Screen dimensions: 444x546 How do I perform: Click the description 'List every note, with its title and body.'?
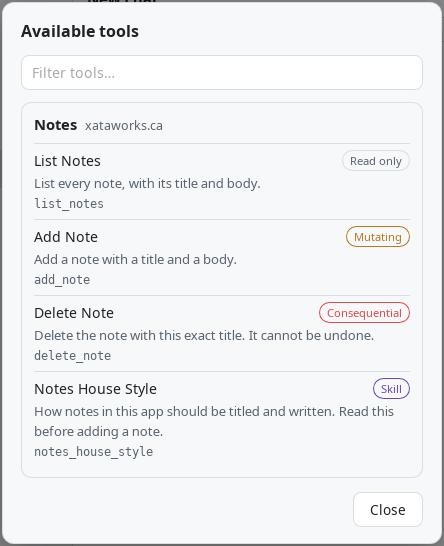[147, 184]
